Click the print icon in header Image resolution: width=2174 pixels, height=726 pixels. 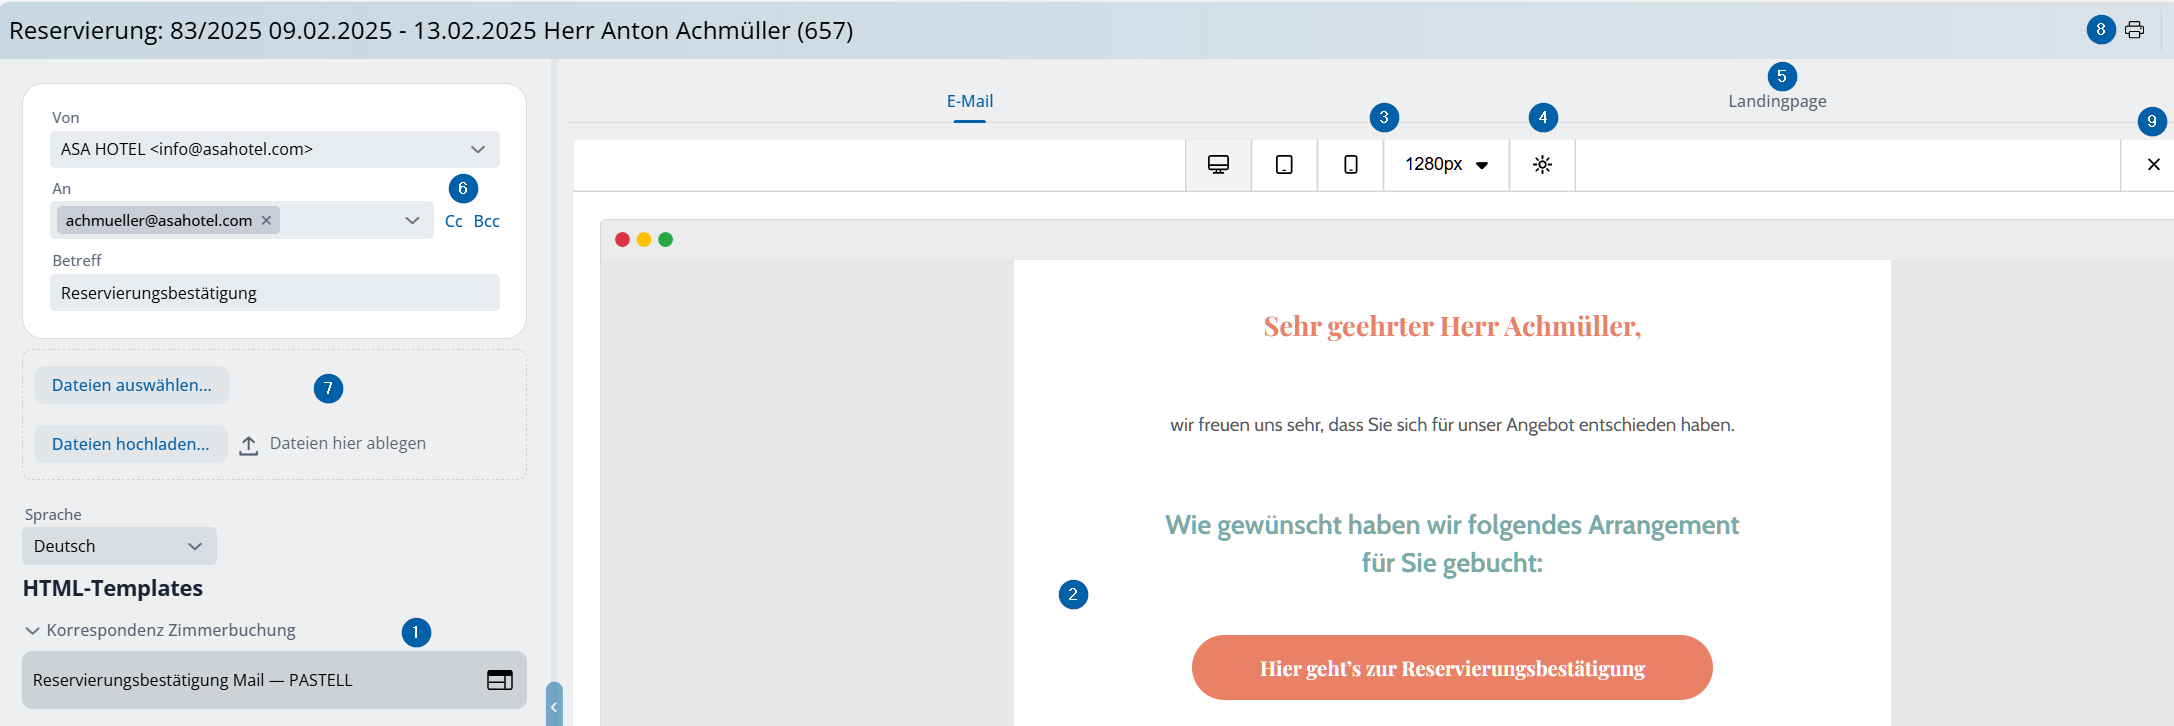point(2134,30)
